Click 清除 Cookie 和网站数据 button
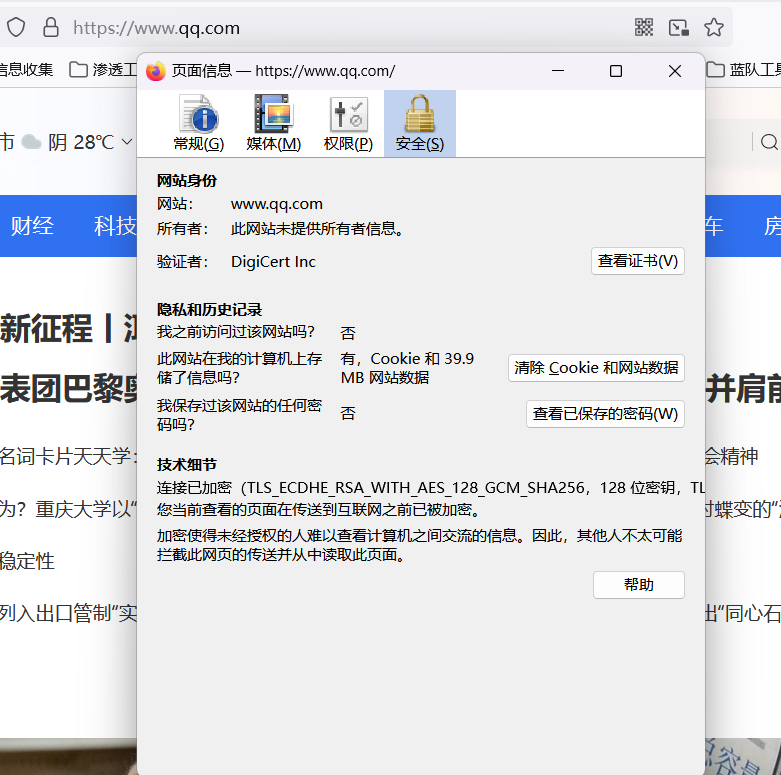The width and height of the screenshot is (781, 775). pos(596,368)
